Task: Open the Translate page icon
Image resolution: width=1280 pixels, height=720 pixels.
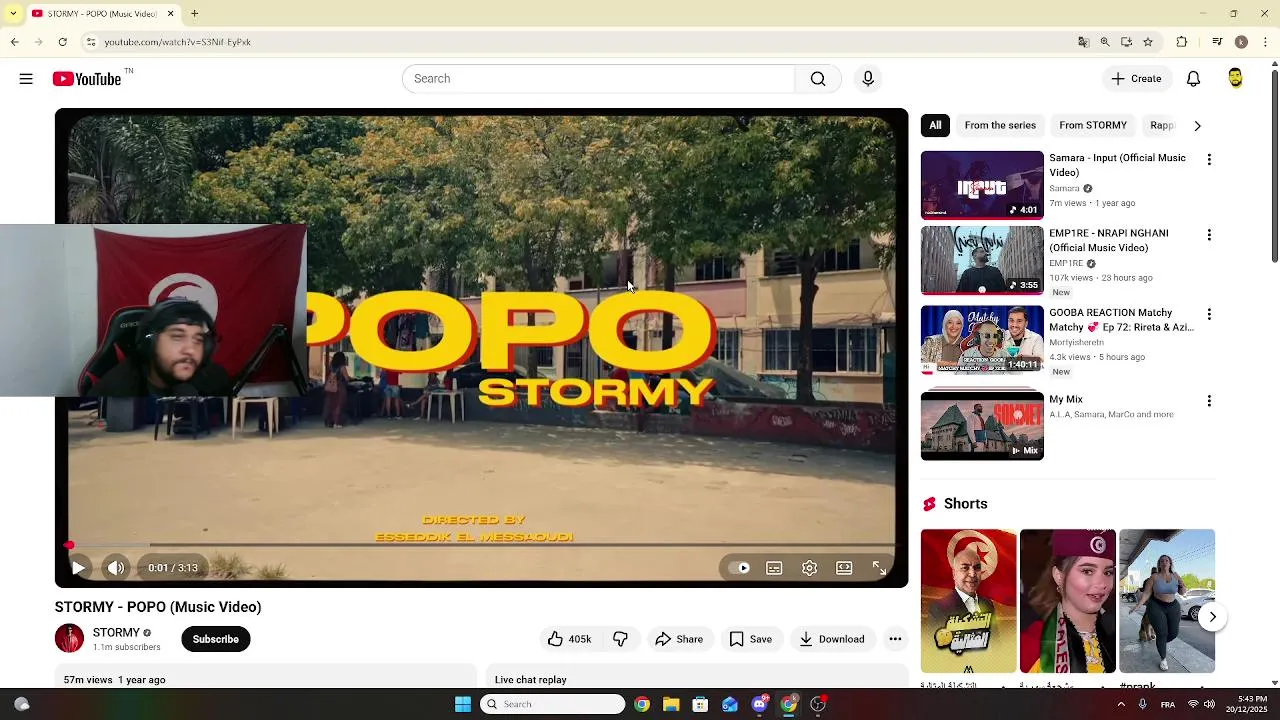Action: [x=1083, y=42]
